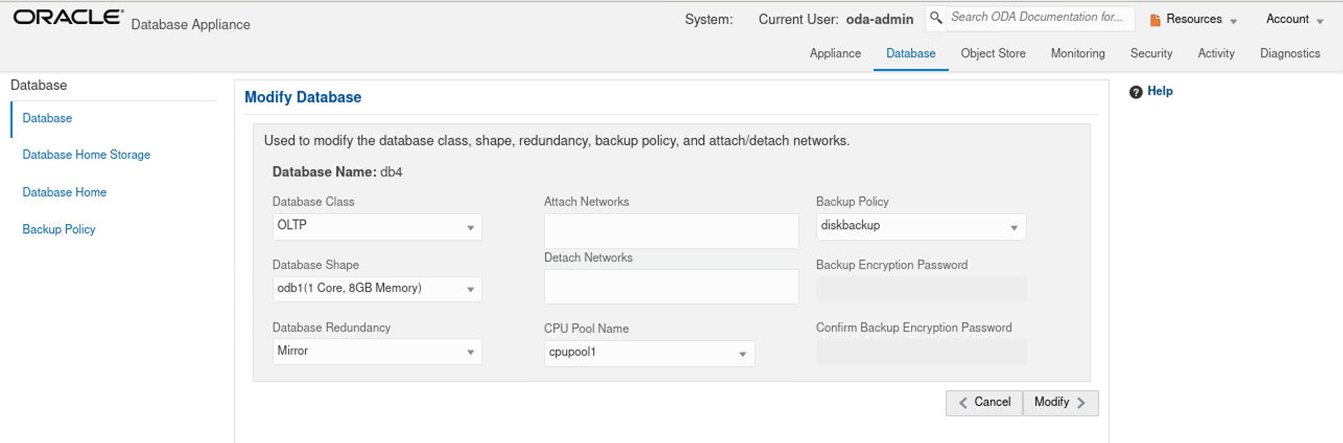The image size is (1343, 443).
Task: Open the Account menu
Action: click(x=1293, y=19)
